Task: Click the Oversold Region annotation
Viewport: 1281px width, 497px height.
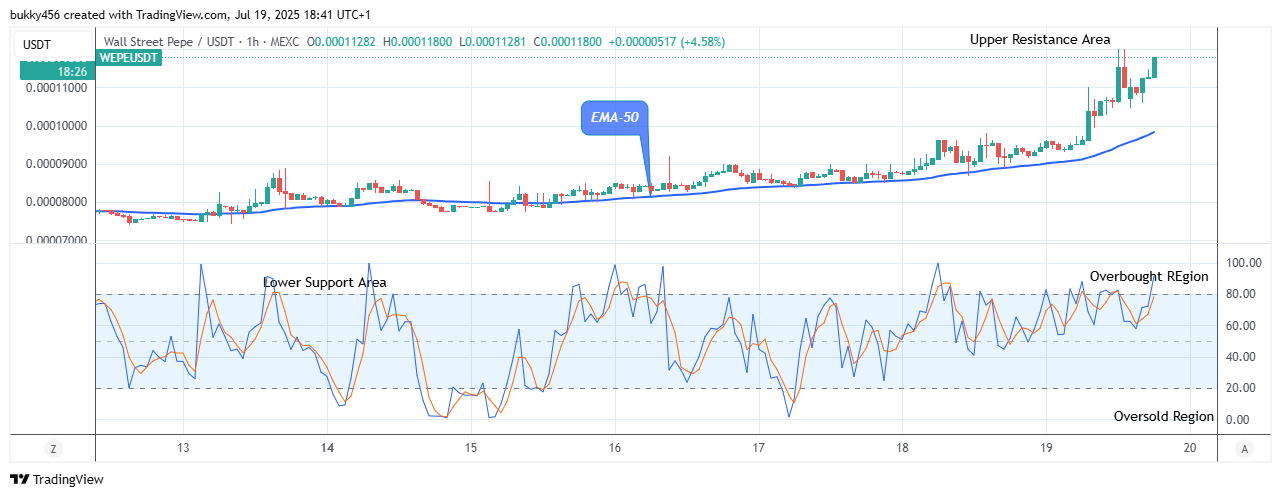Action: [1164, 416]
